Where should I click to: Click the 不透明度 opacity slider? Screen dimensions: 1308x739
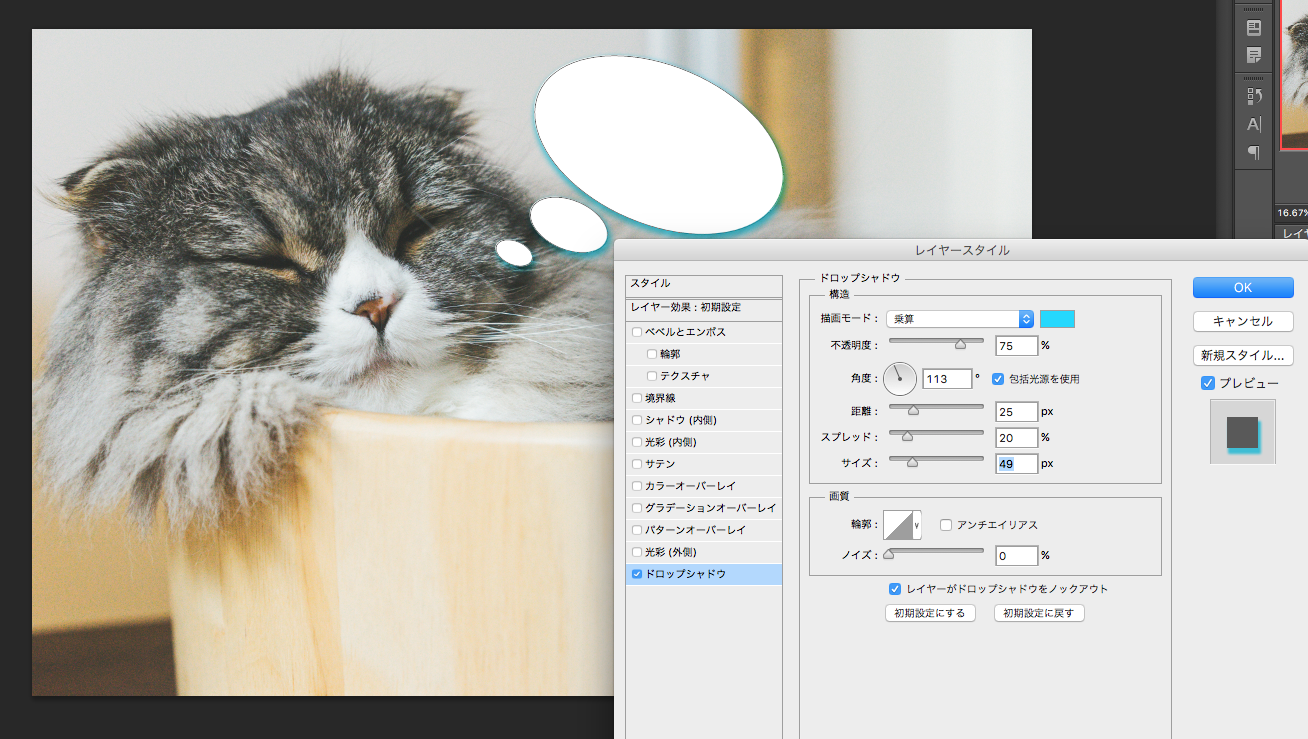936,343
